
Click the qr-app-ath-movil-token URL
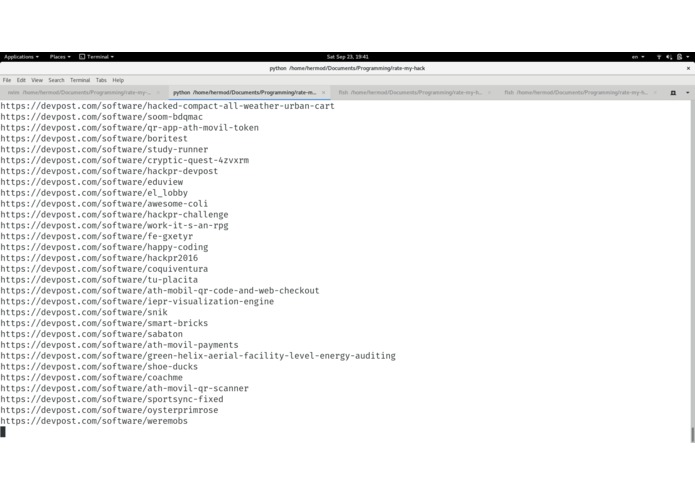129,128
